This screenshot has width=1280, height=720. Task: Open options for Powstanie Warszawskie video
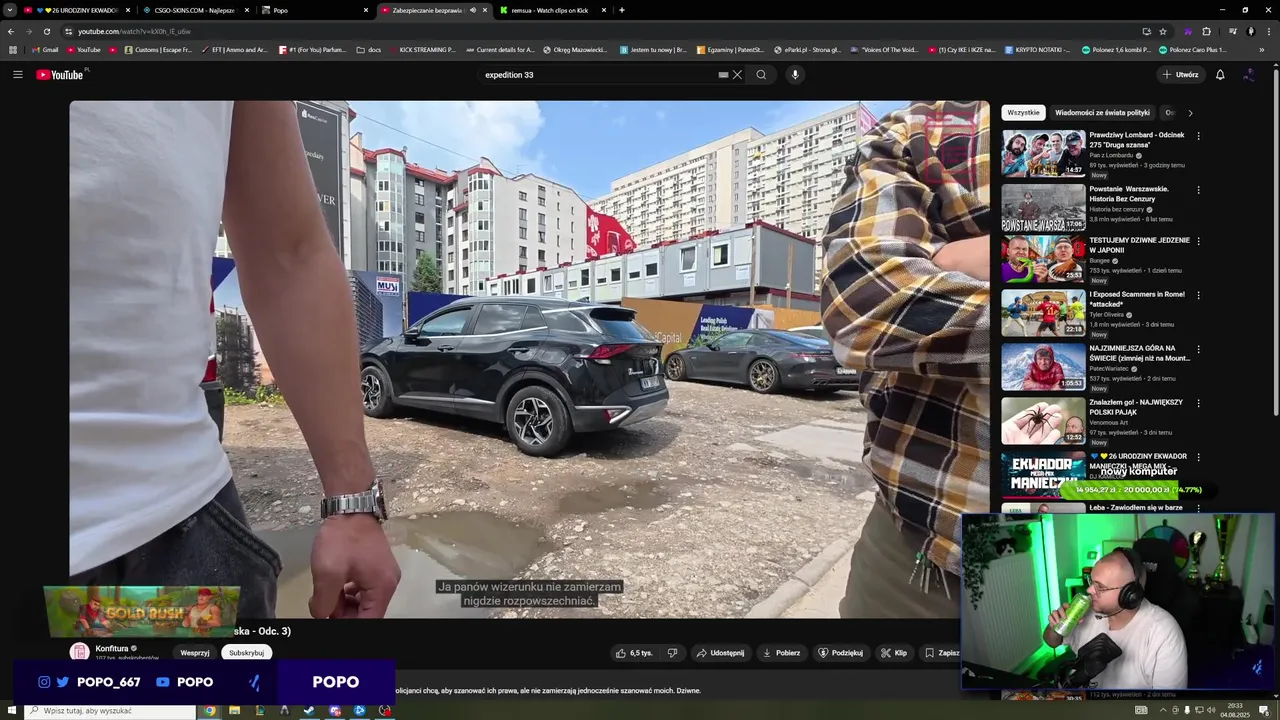(x=1198, y=190)
